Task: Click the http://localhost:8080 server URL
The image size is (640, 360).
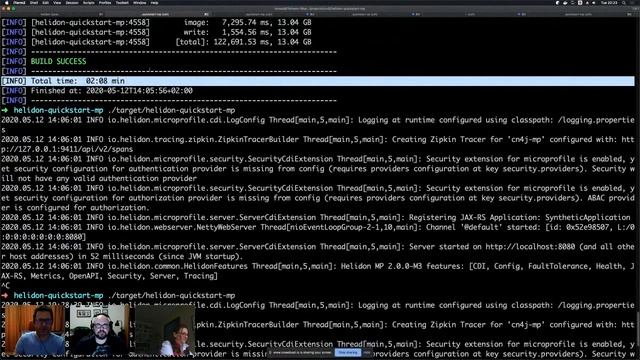Action: point(530,247)
